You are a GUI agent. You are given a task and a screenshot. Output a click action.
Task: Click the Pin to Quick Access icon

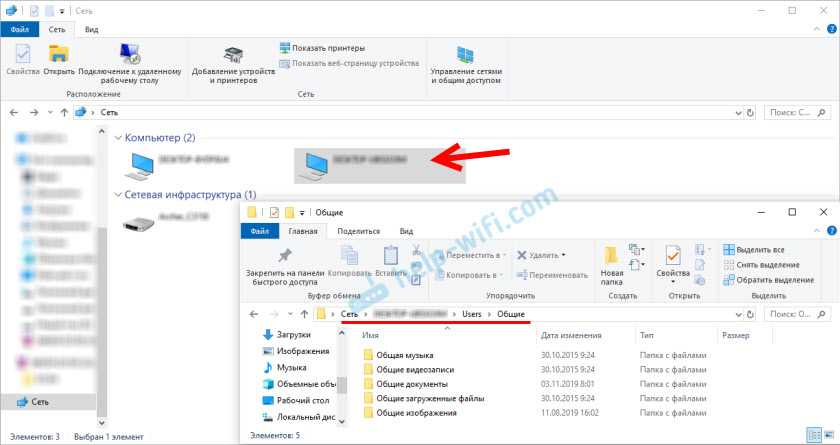tap(284, 256)
